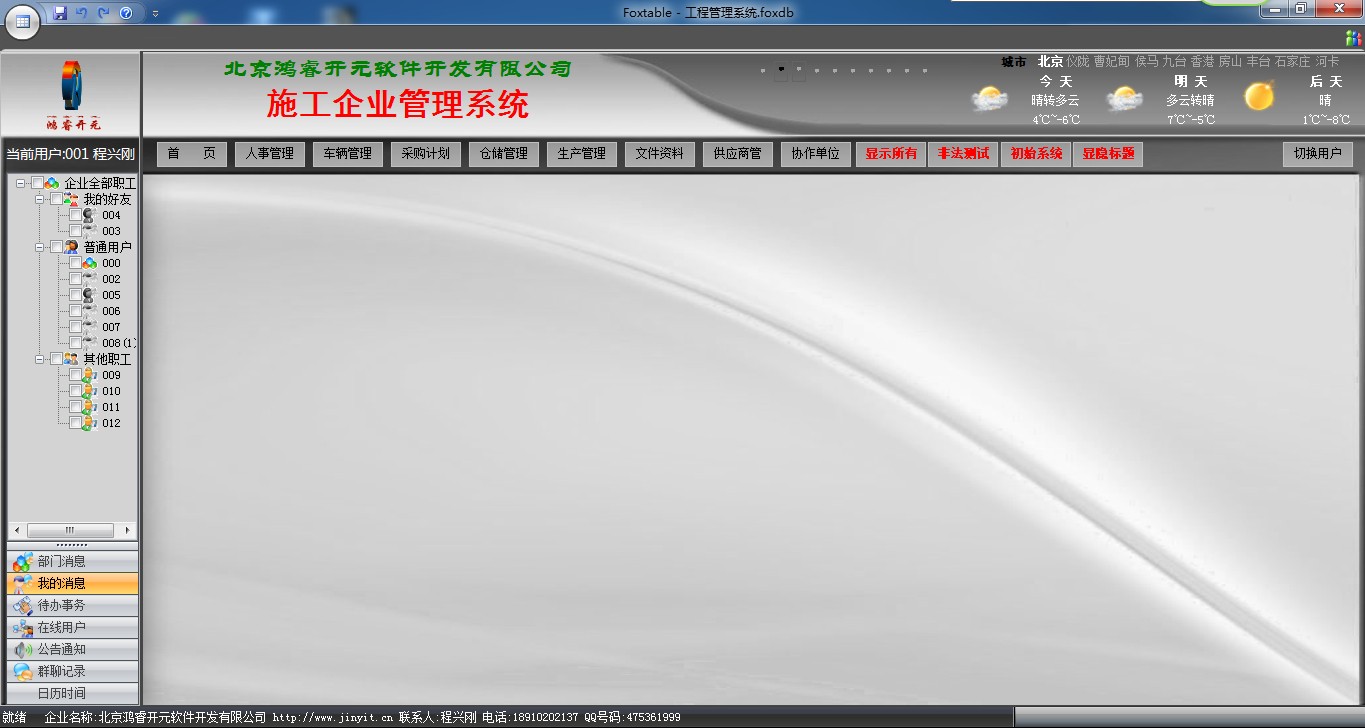Collapse the 普通用户 tree node
Image resolution: width=1365 pixels, height=728 pixels.
click(x=40, y=247)
